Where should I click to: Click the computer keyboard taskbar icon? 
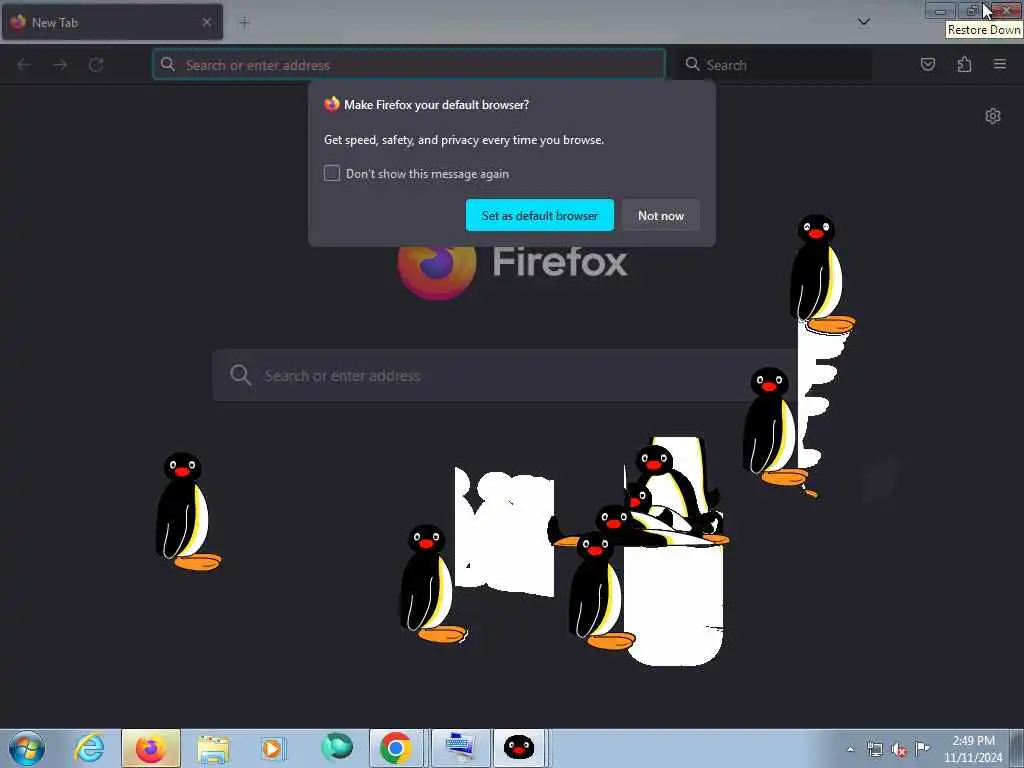pos(460,748)
